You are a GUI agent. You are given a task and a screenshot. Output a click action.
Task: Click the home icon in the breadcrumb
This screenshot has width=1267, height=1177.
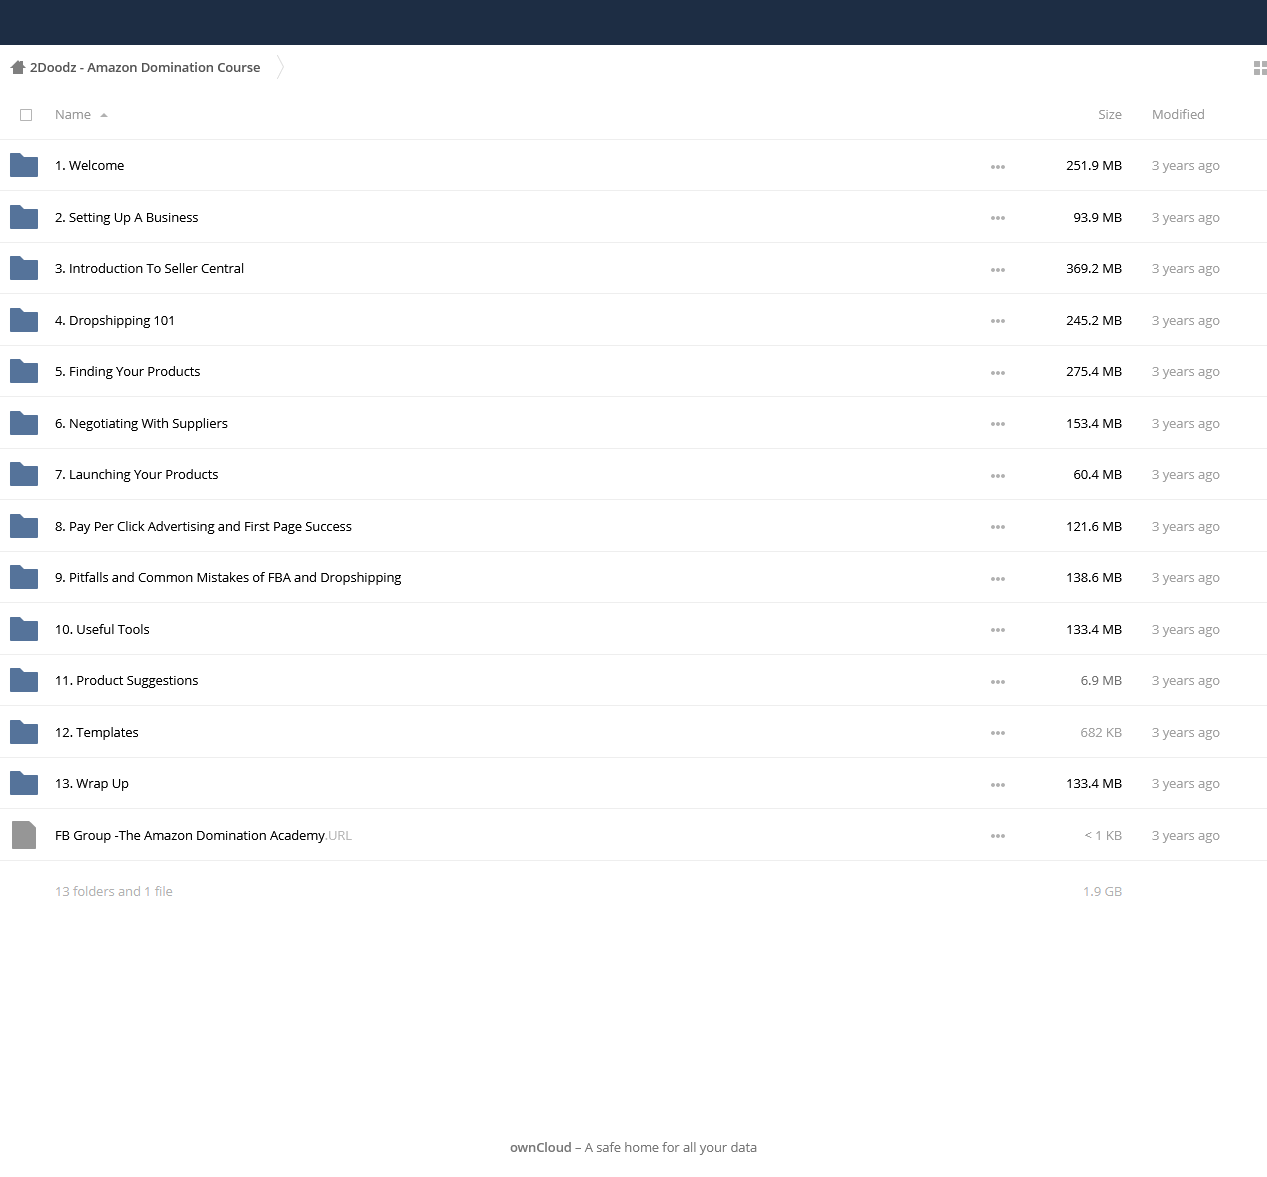[x=17, y=67]
